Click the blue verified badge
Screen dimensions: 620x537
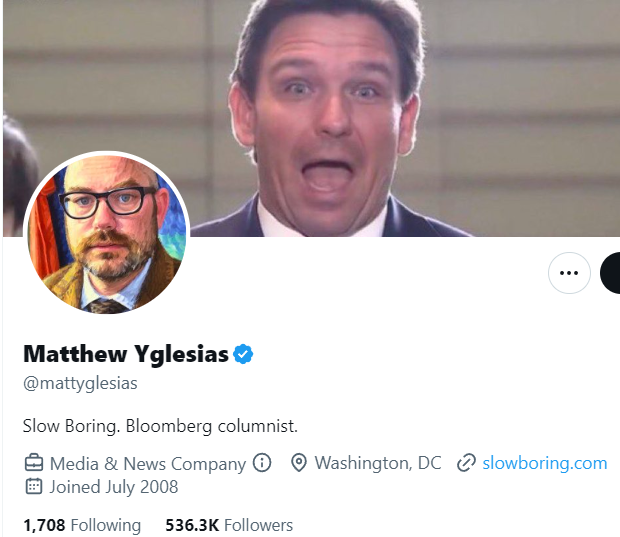(x=243, y=354)
